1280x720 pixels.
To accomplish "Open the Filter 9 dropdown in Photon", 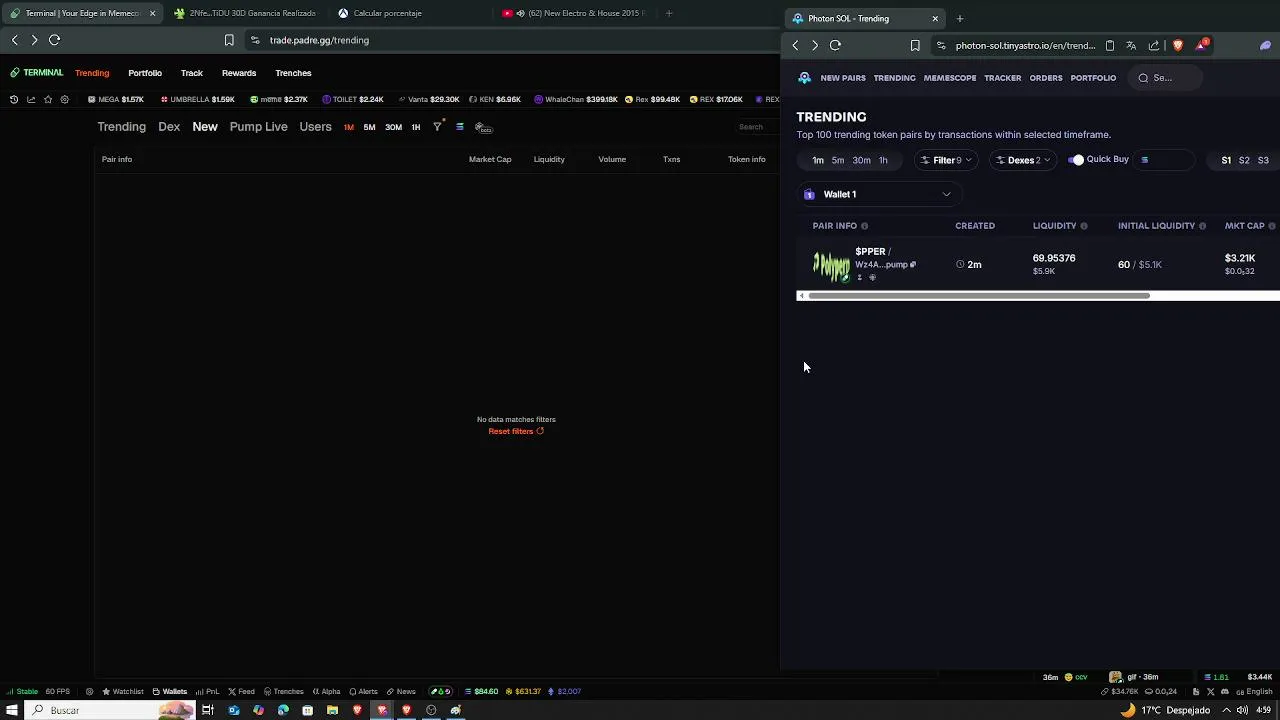I will (945, 160).
